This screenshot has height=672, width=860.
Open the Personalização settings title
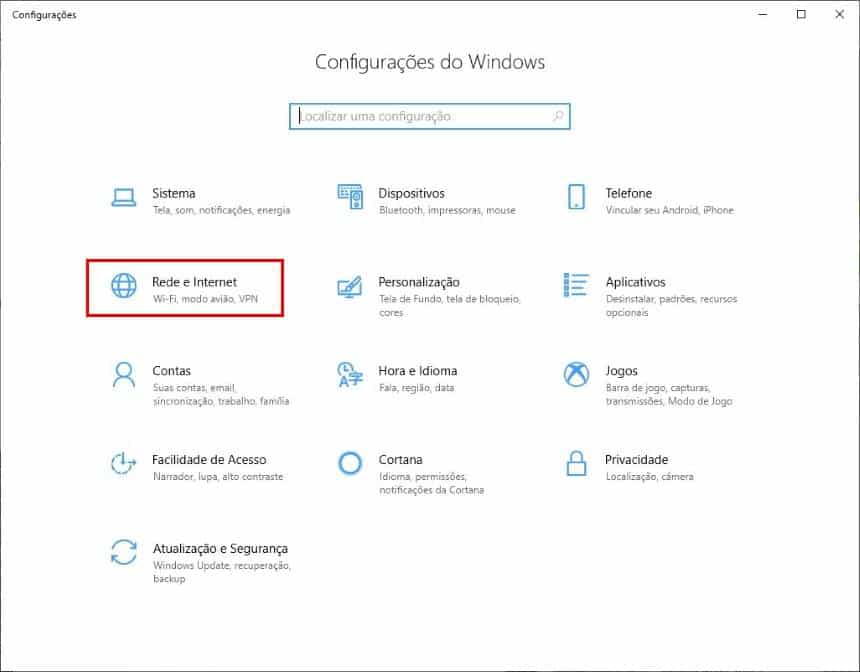419,282
